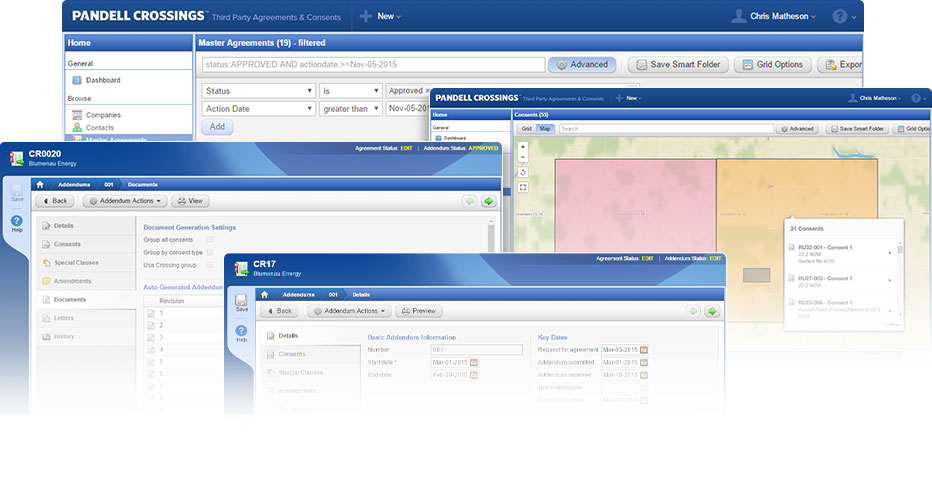
Task: Click the Save icon in CR0020 window
Action: (x=17, y=193)
